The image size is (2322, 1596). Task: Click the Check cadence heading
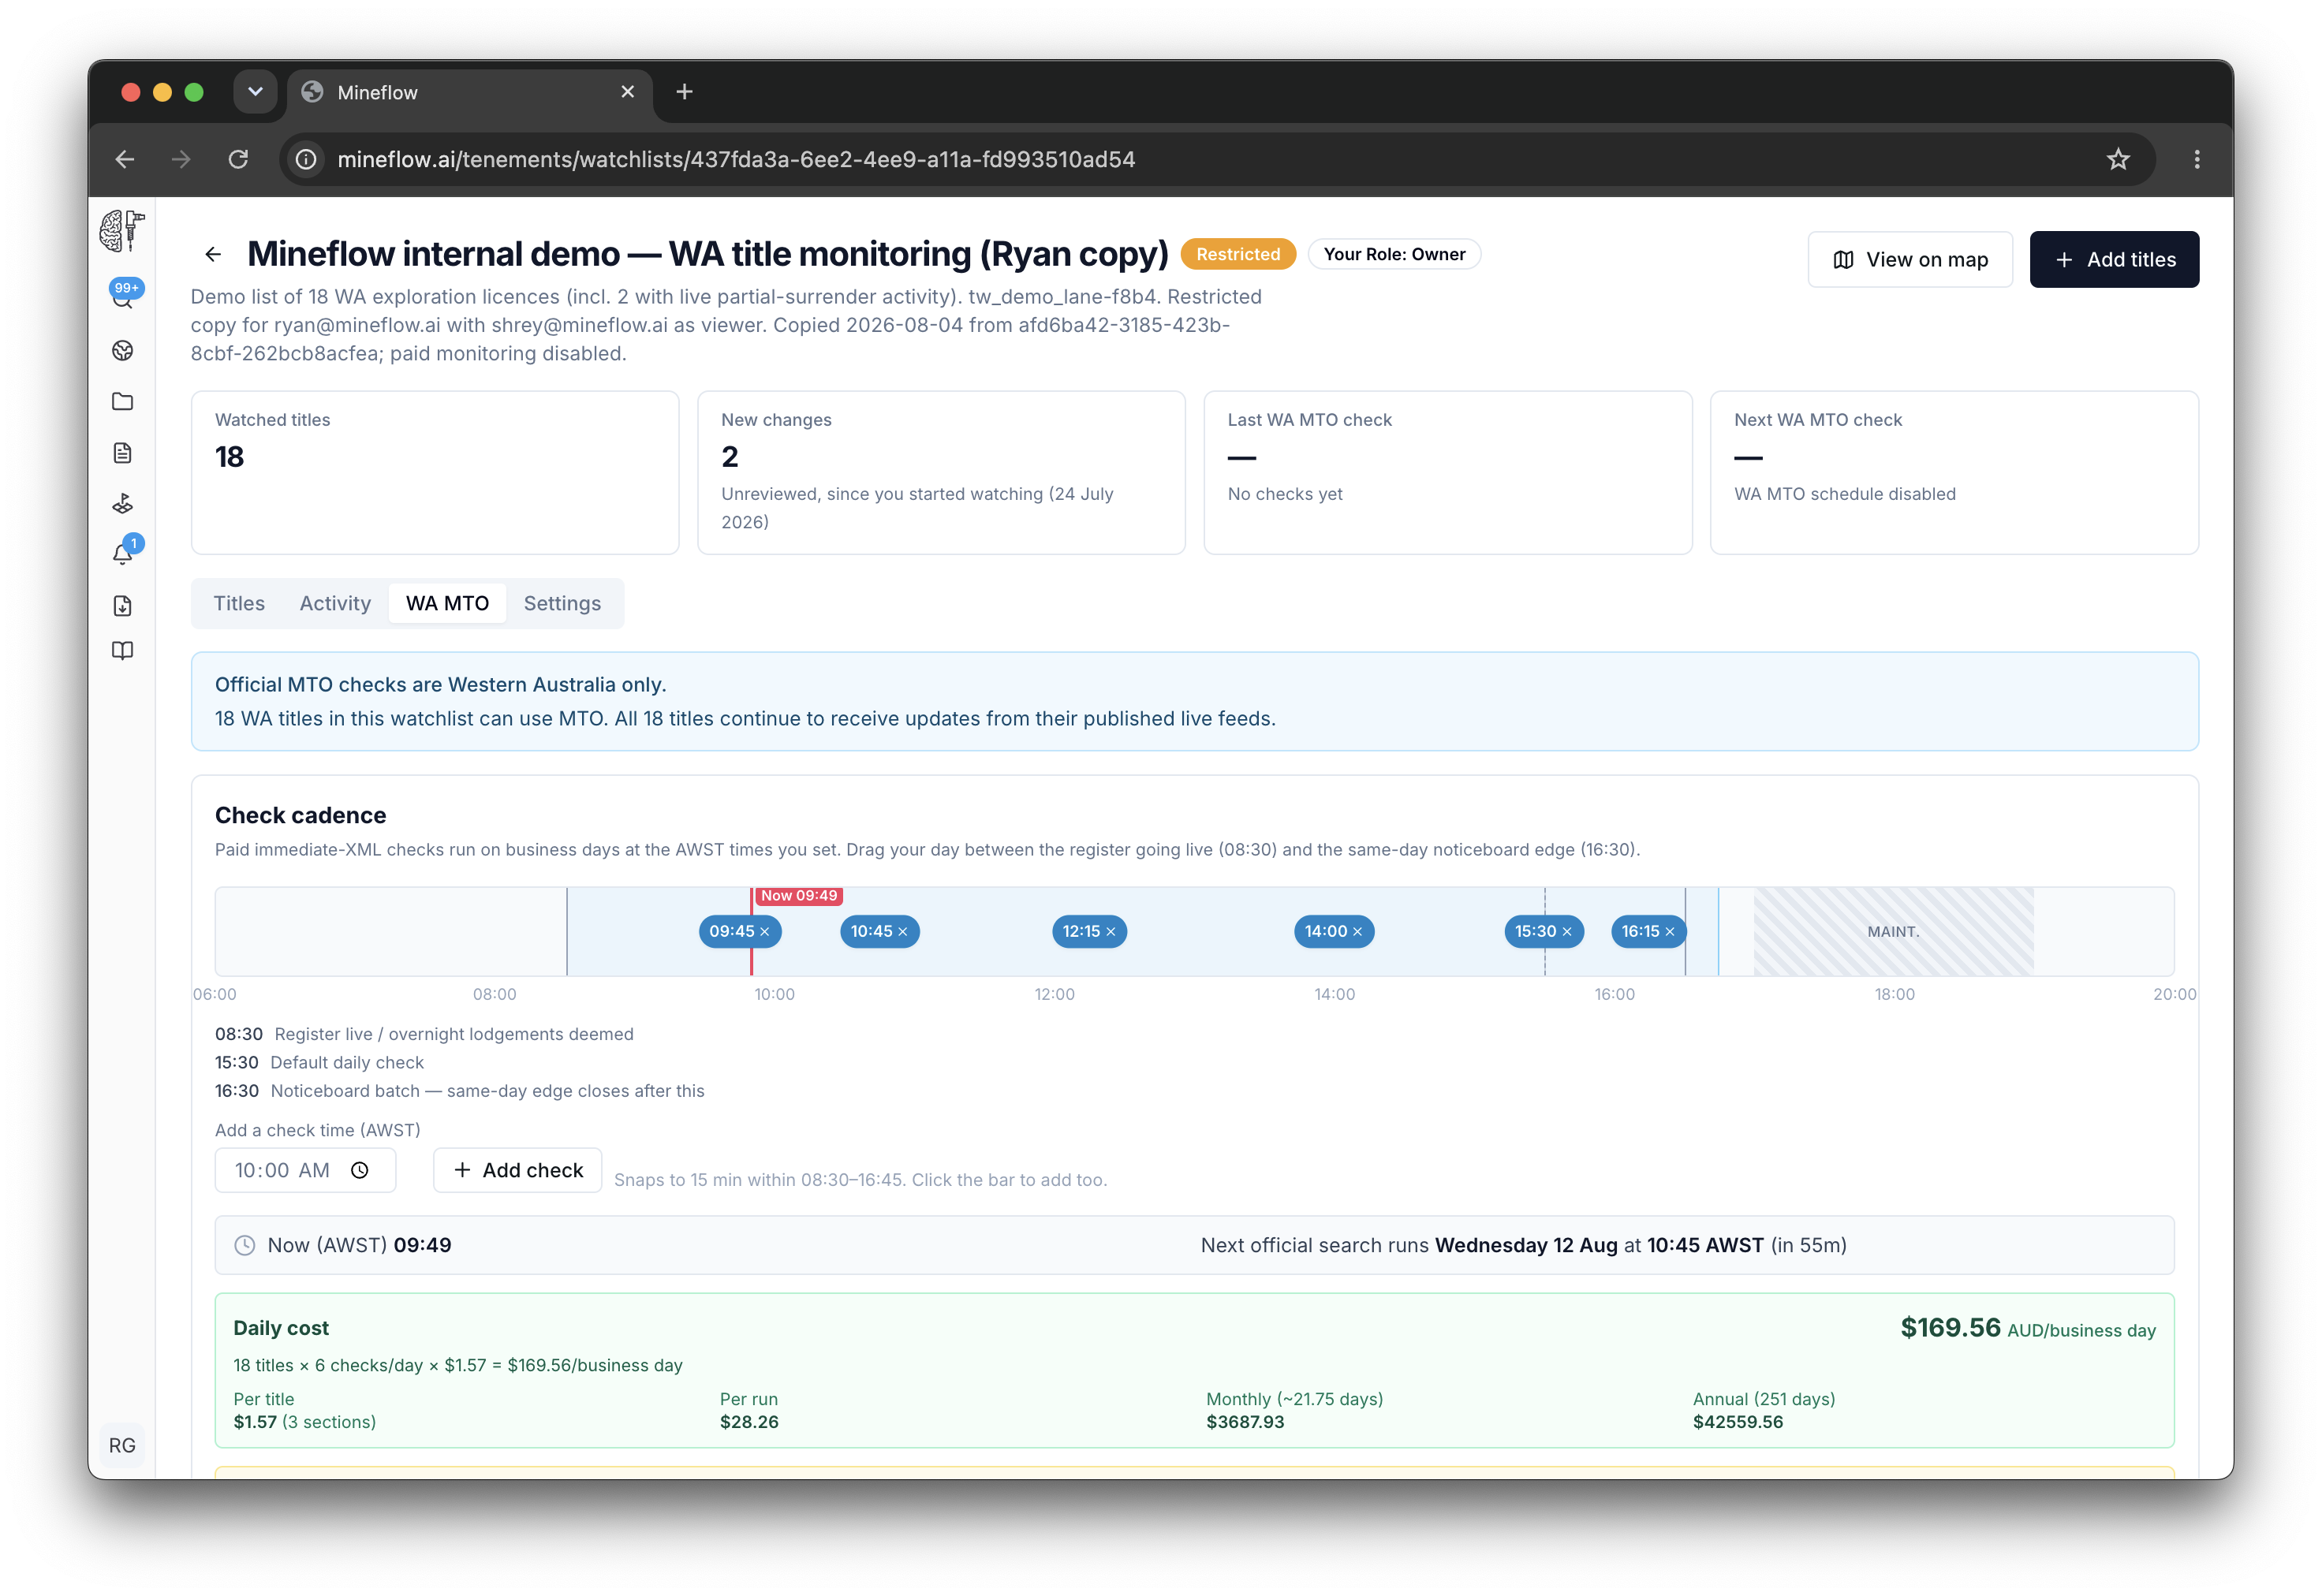pyautogui.click(x=300, y=816)
